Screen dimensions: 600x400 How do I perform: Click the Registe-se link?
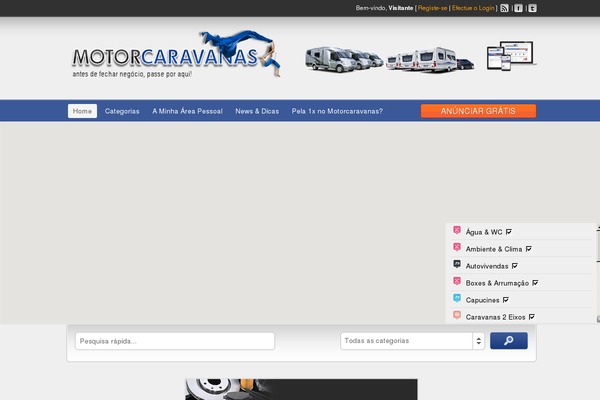[x=432, y=8]
